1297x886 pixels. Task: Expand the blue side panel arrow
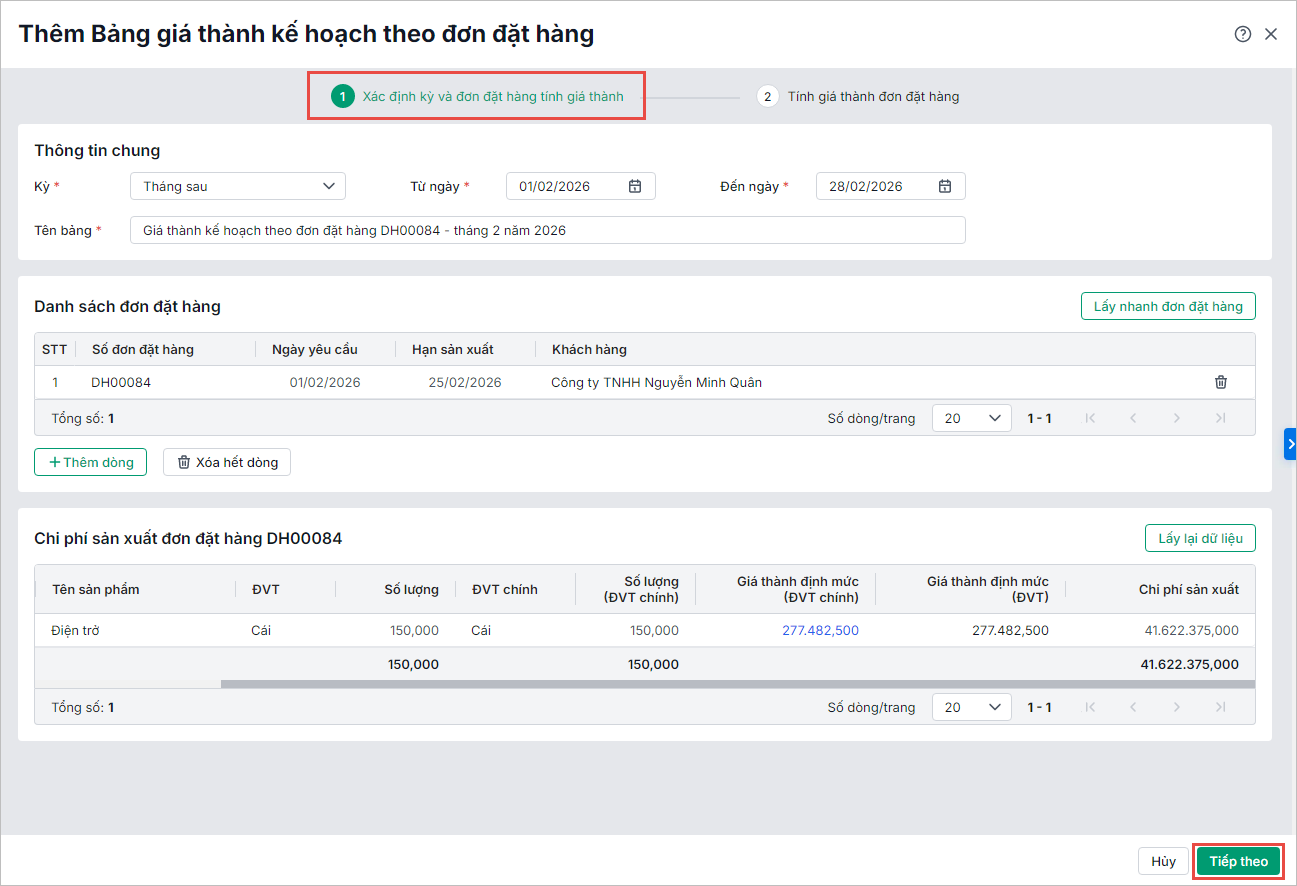click(1290, 443)
